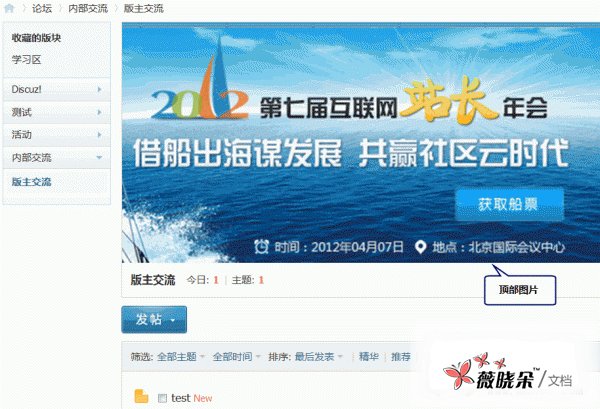Viewport: 600px width, 409px height.
Task: Collapse the 内部交流 sidebar category
Action: (57, 157)
